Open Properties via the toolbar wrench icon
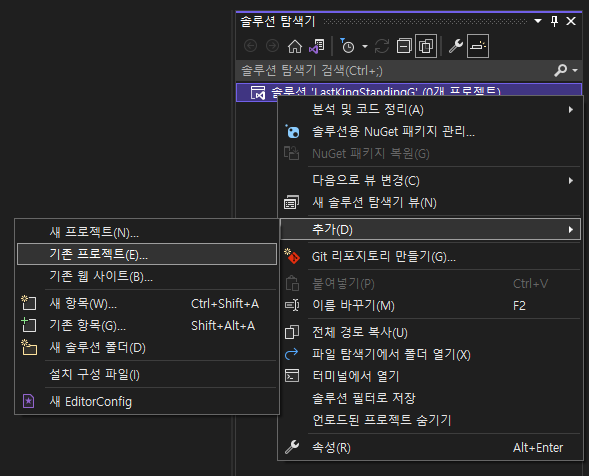The height and width of the screenshot is (476, 589). click(x=456, y=46)
